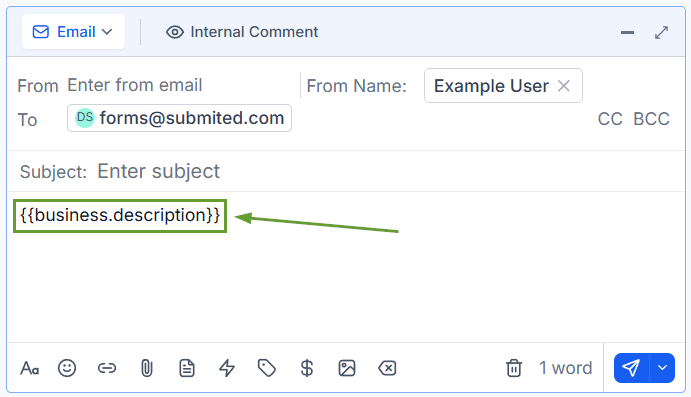The image size is (691, 397).
Task: Attach a file with the paperclip icon
Action: 147,368
